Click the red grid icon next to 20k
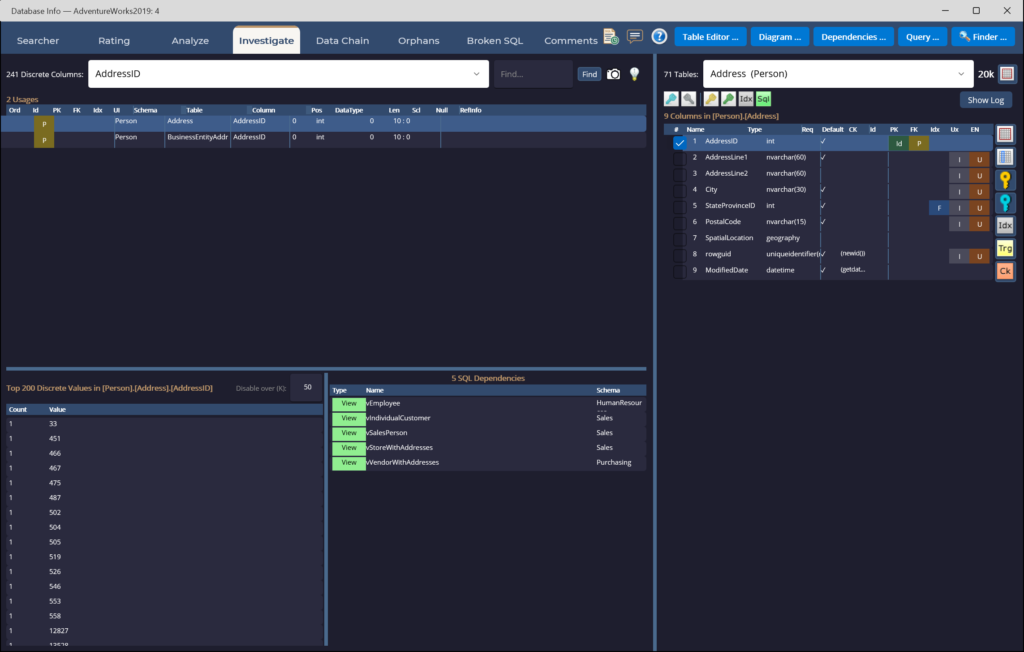1024x652 pixels. point(1007,74)
